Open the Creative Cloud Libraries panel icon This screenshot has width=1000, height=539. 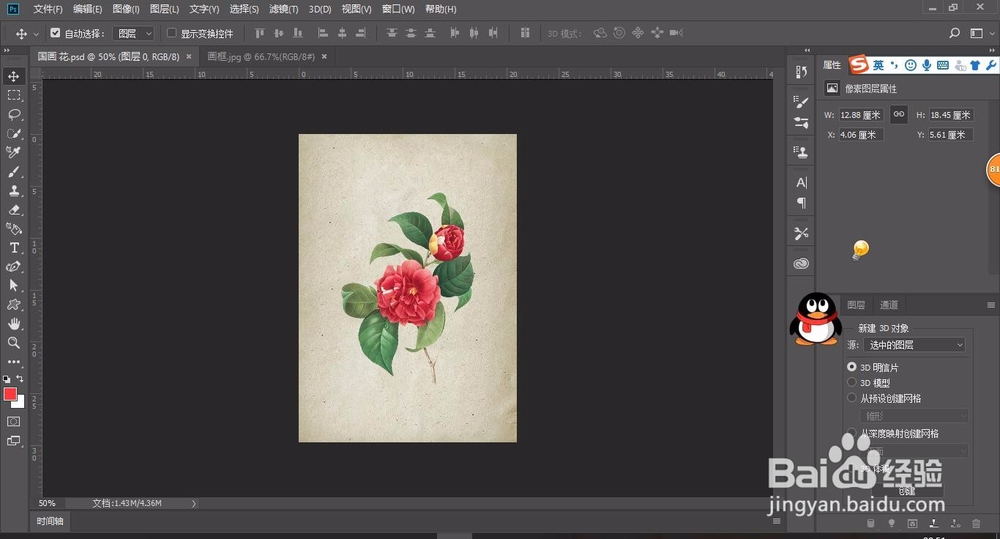point(802,263)
